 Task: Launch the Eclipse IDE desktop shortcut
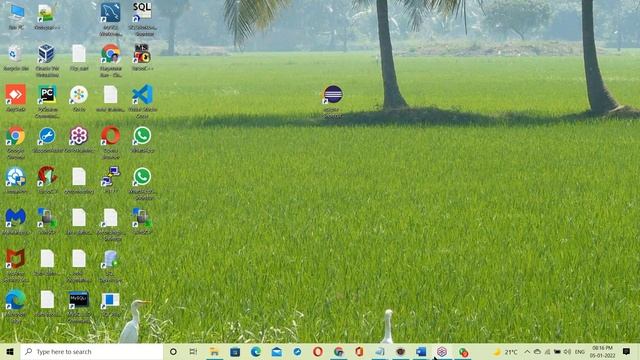coord(333,101)
